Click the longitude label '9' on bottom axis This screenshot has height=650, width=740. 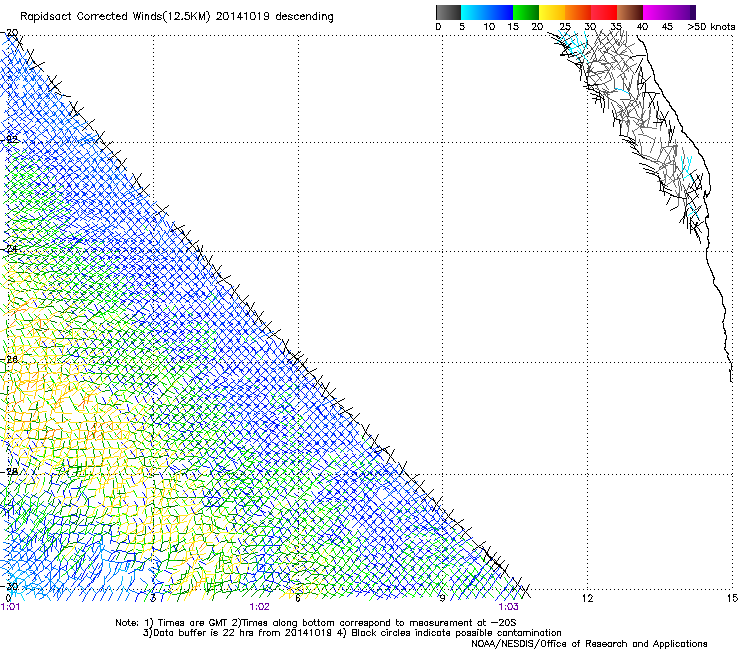442,598
